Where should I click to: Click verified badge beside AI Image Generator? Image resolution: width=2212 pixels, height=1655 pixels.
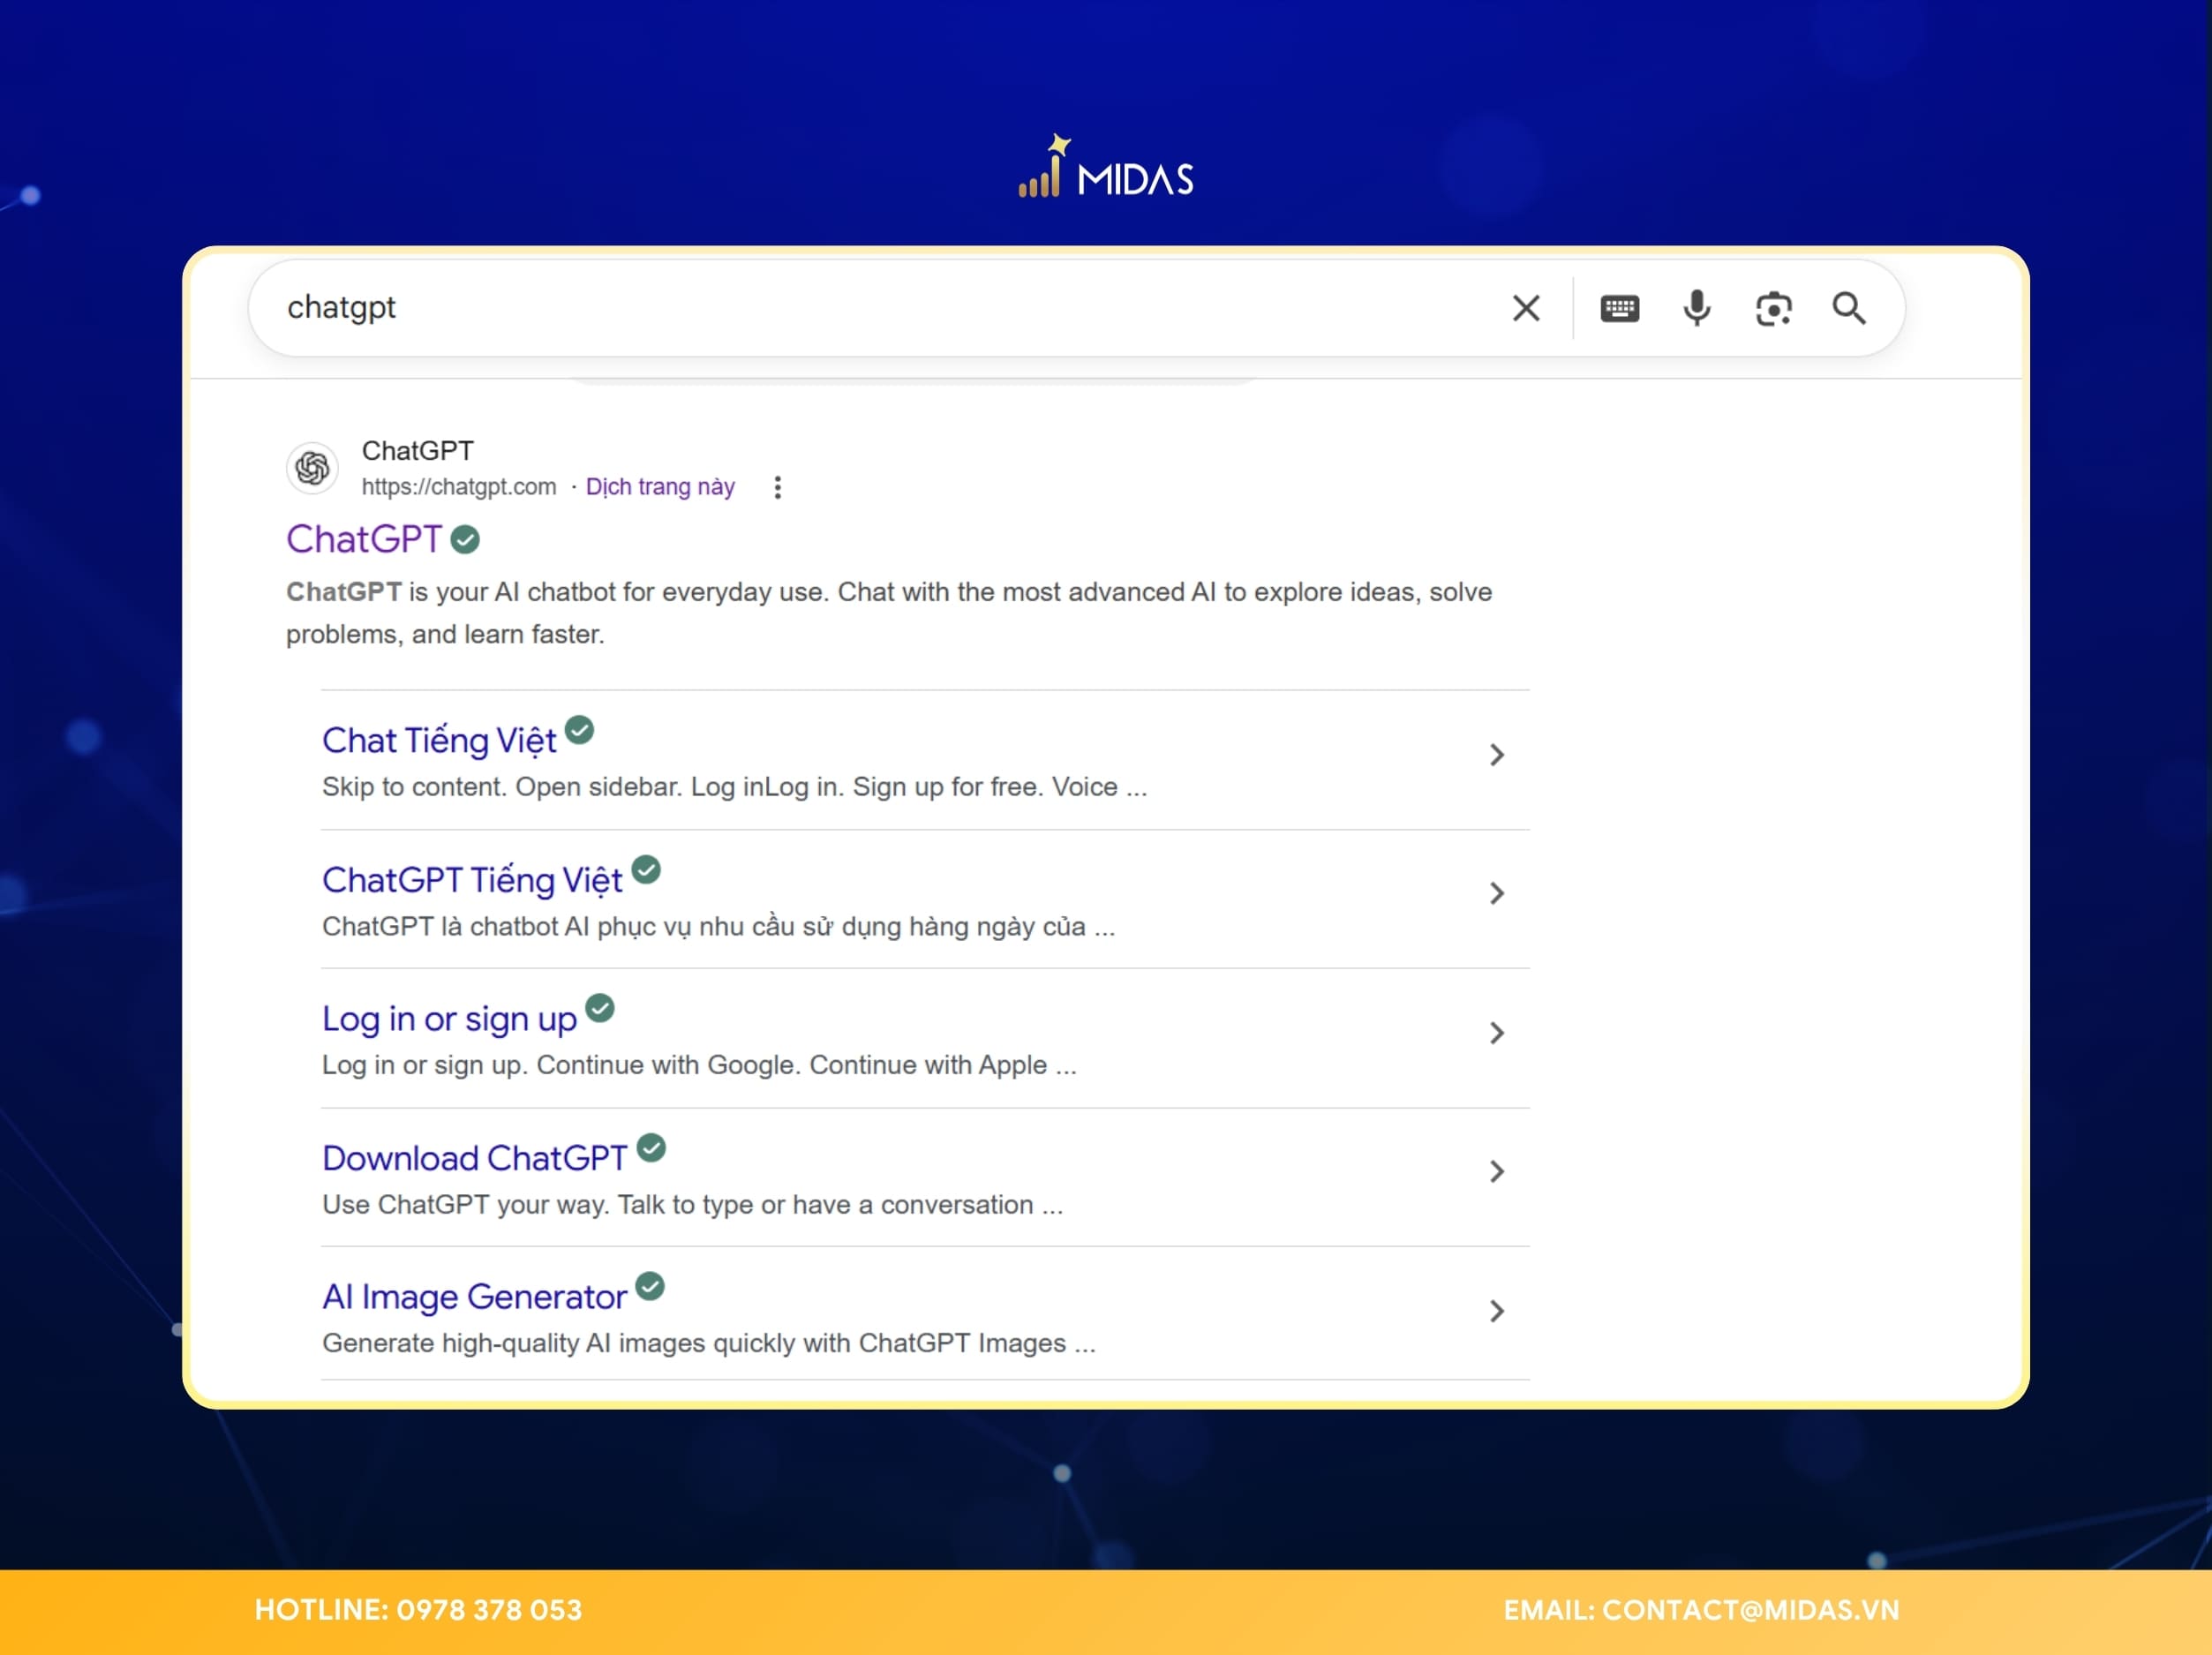[x=650, y=1286]
